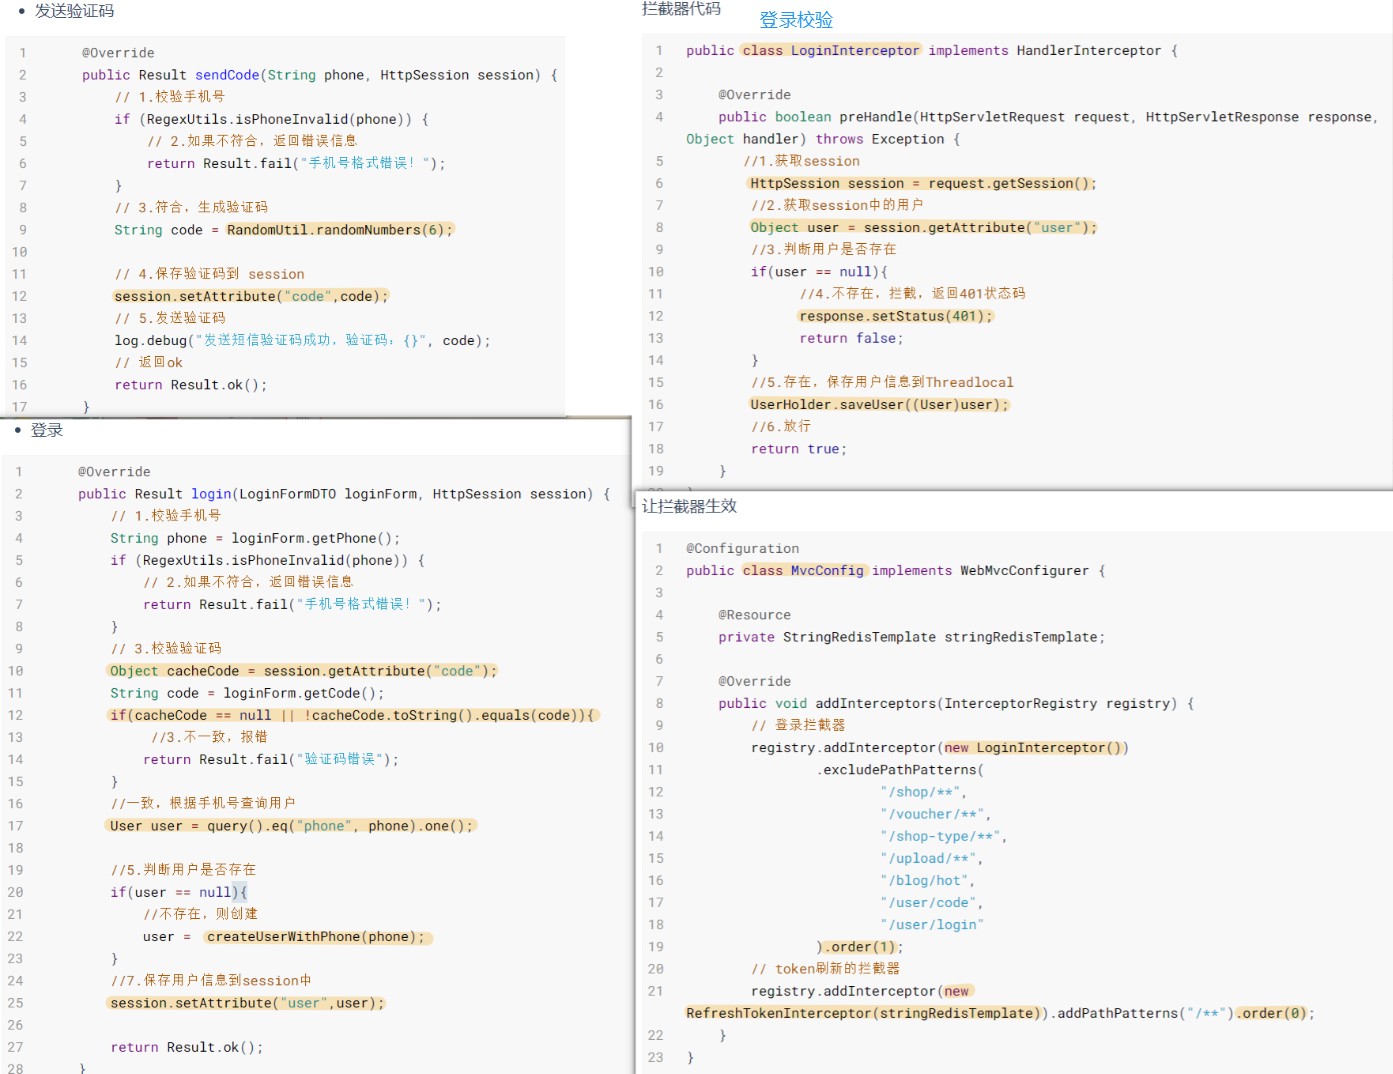Screen dimensions: 1393x1074
Task: Click the comment // 返回ok
Action: (x=148, y=363)
